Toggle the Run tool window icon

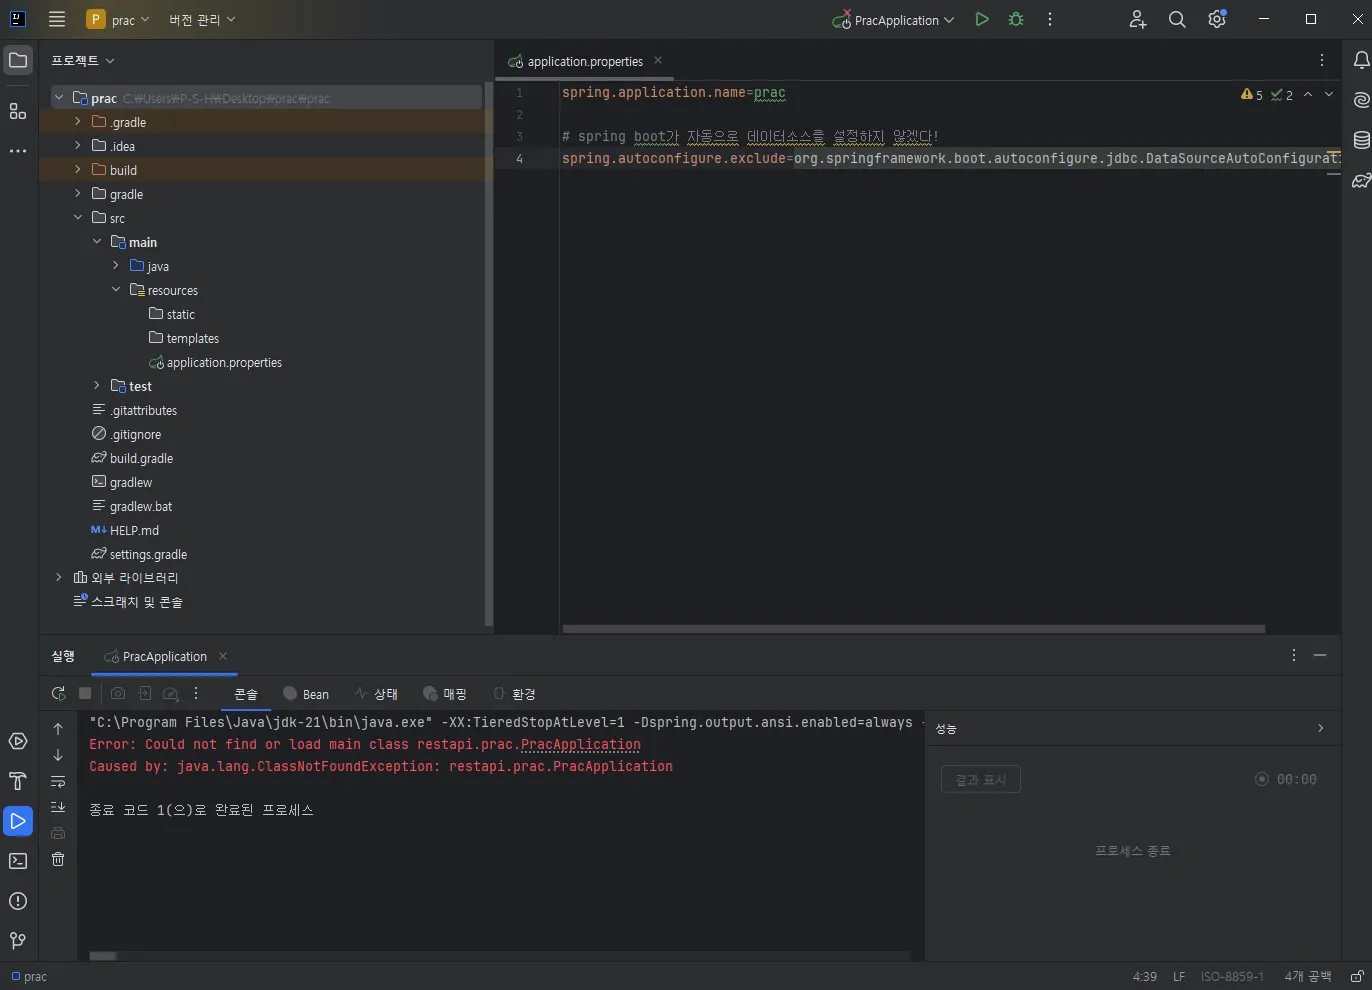(x=18, y=821)
